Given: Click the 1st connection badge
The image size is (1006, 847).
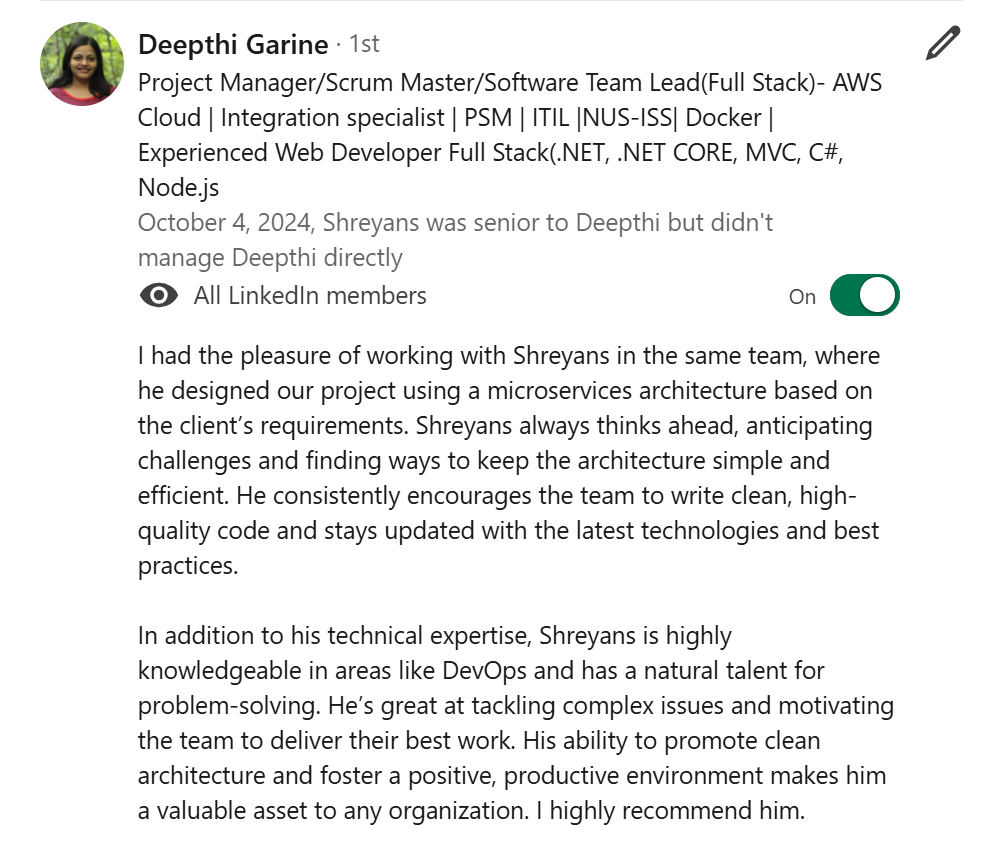Looking at the screenshot, I should [362, 43].
